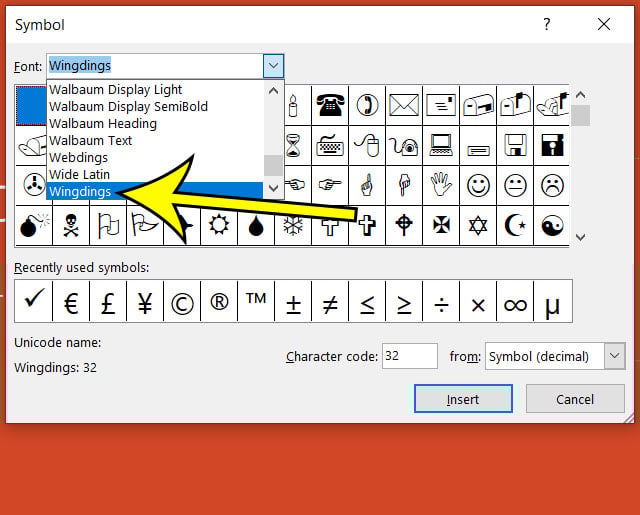Pick the not-equal recent symbol

(330, 301)
